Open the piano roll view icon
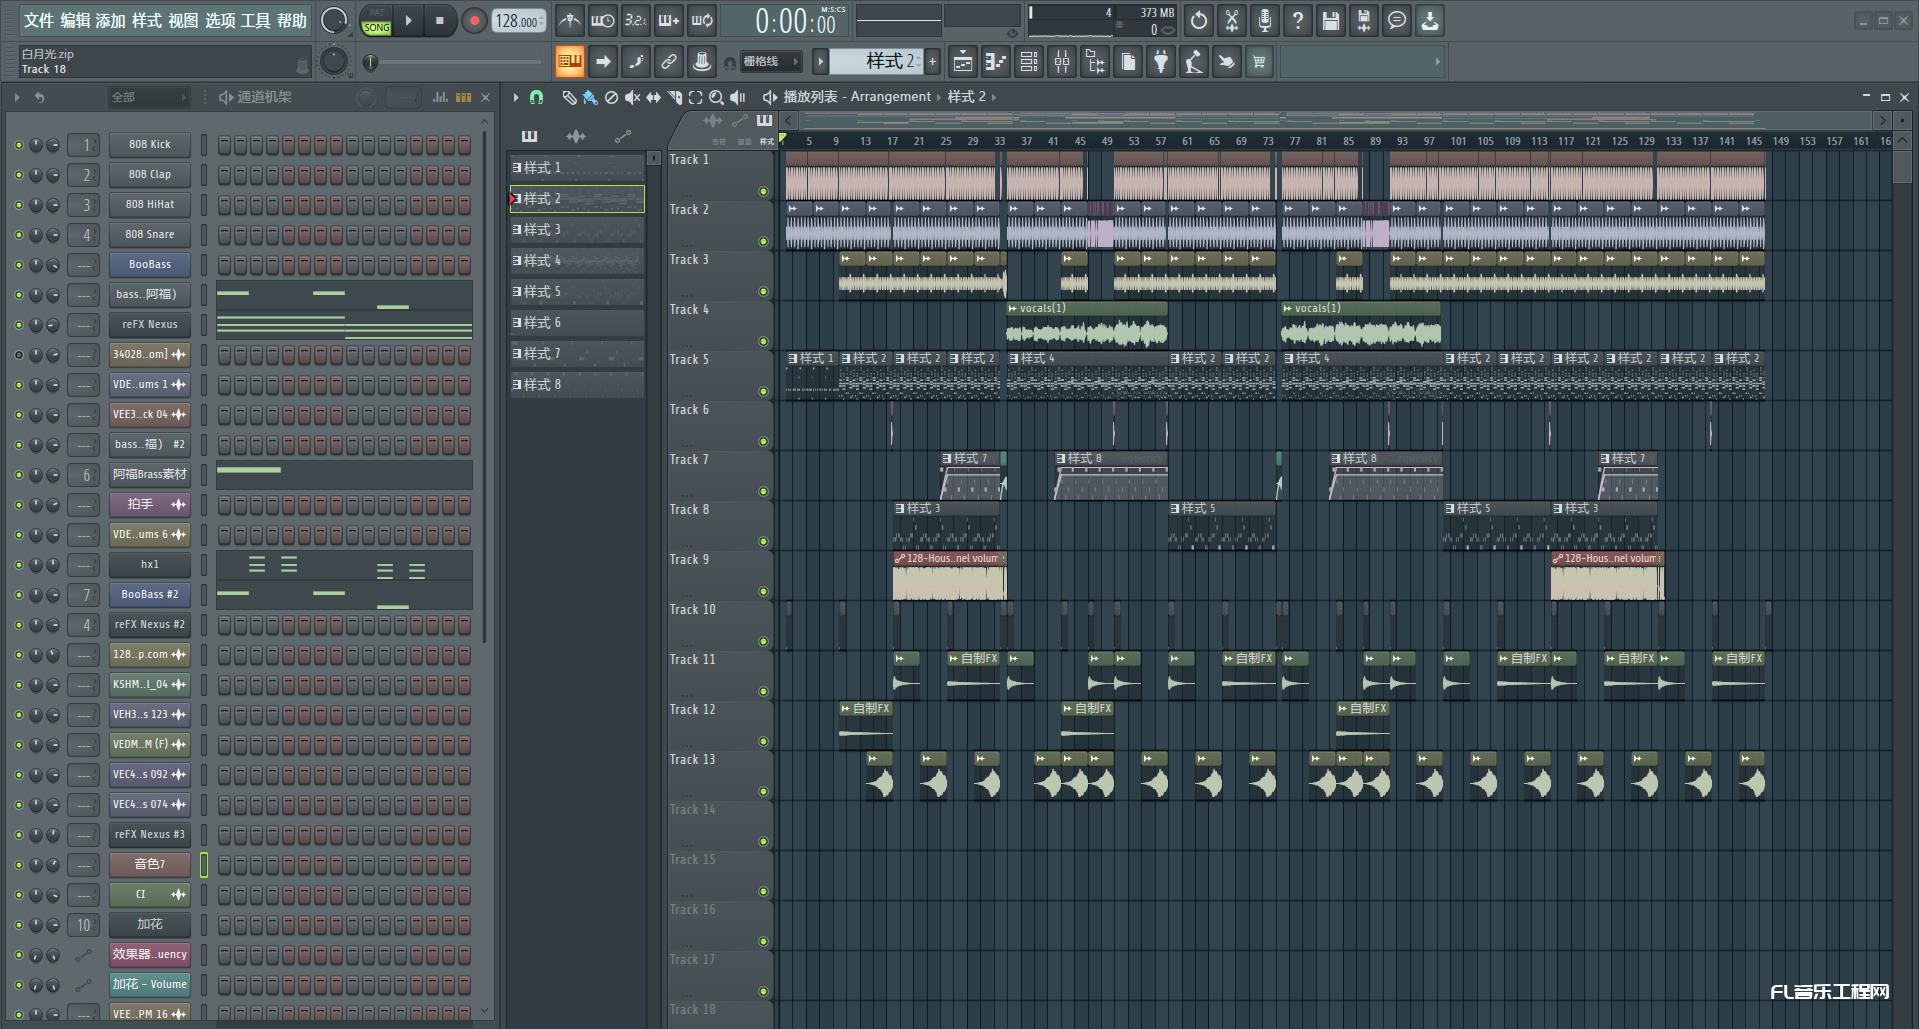 (995, 62)
